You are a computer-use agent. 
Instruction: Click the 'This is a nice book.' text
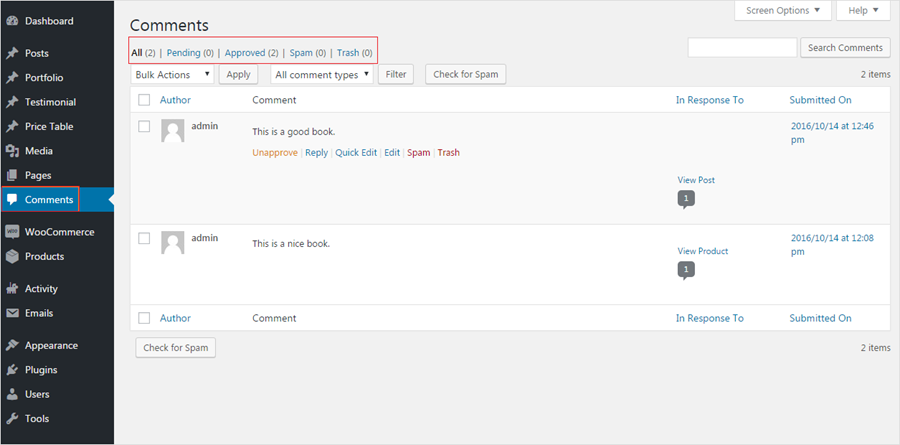tap(291, 243)
